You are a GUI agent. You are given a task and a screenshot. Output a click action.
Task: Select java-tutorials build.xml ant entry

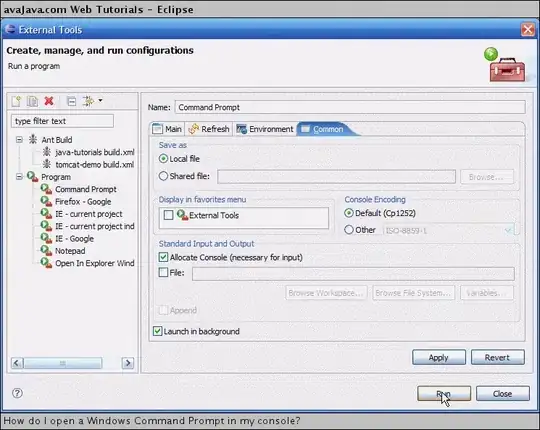click(94, 152)
